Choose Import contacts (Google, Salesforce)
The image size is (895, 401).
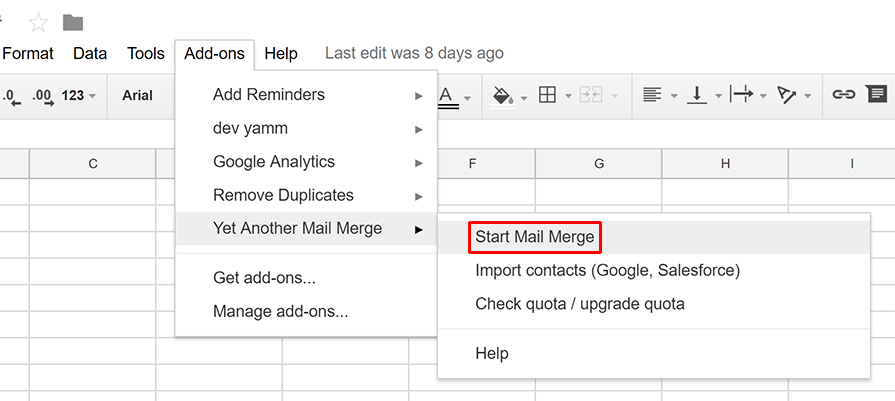pyautogui.click(x=607, y=270)
